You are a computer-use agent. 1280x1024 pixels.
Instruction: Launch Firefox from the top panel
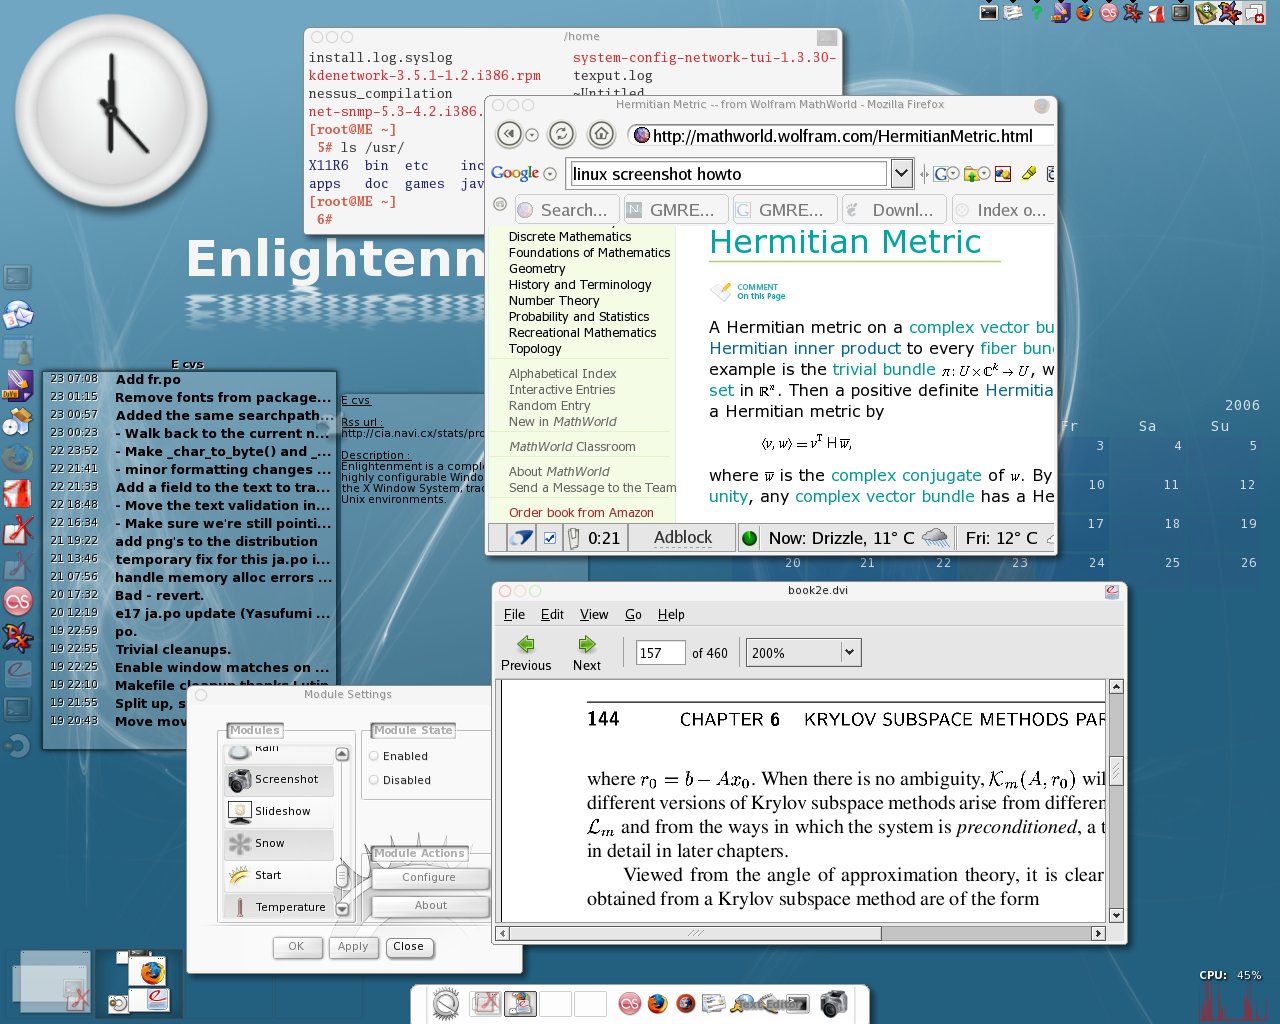click(x=1084, y=12)
